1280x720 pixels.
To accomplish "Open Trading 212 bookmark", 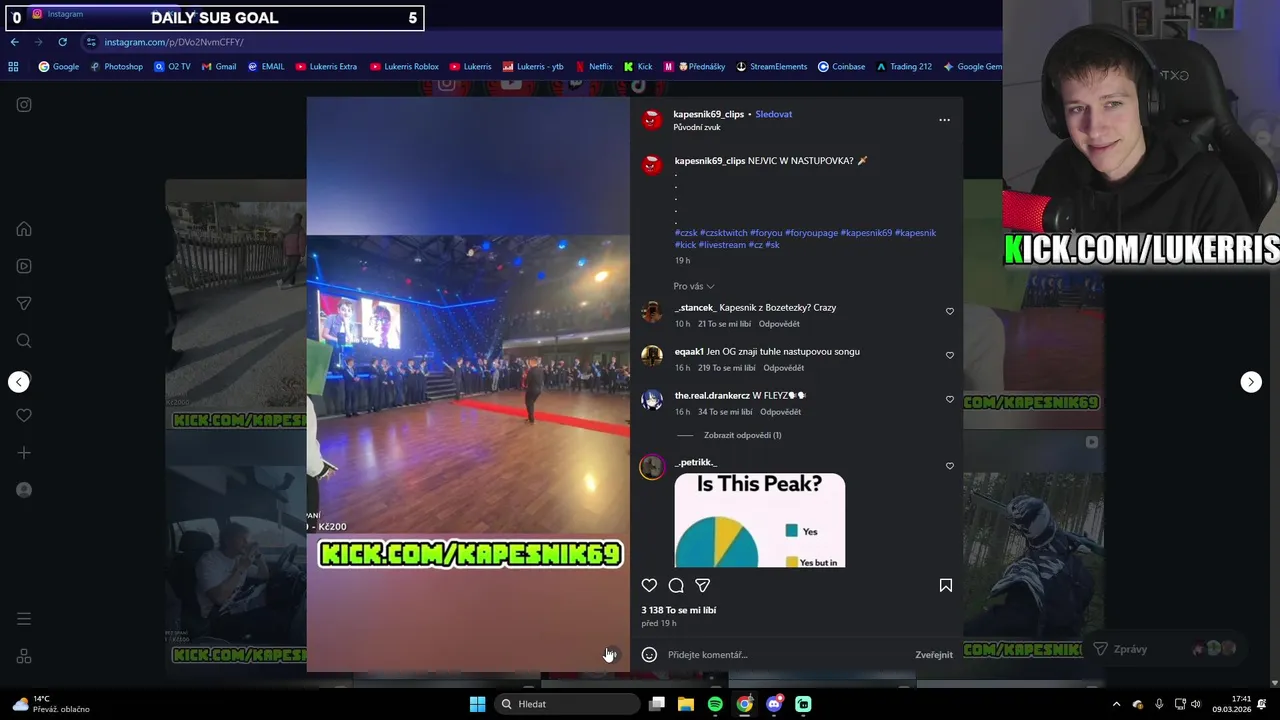I will [x=904, y=67].
